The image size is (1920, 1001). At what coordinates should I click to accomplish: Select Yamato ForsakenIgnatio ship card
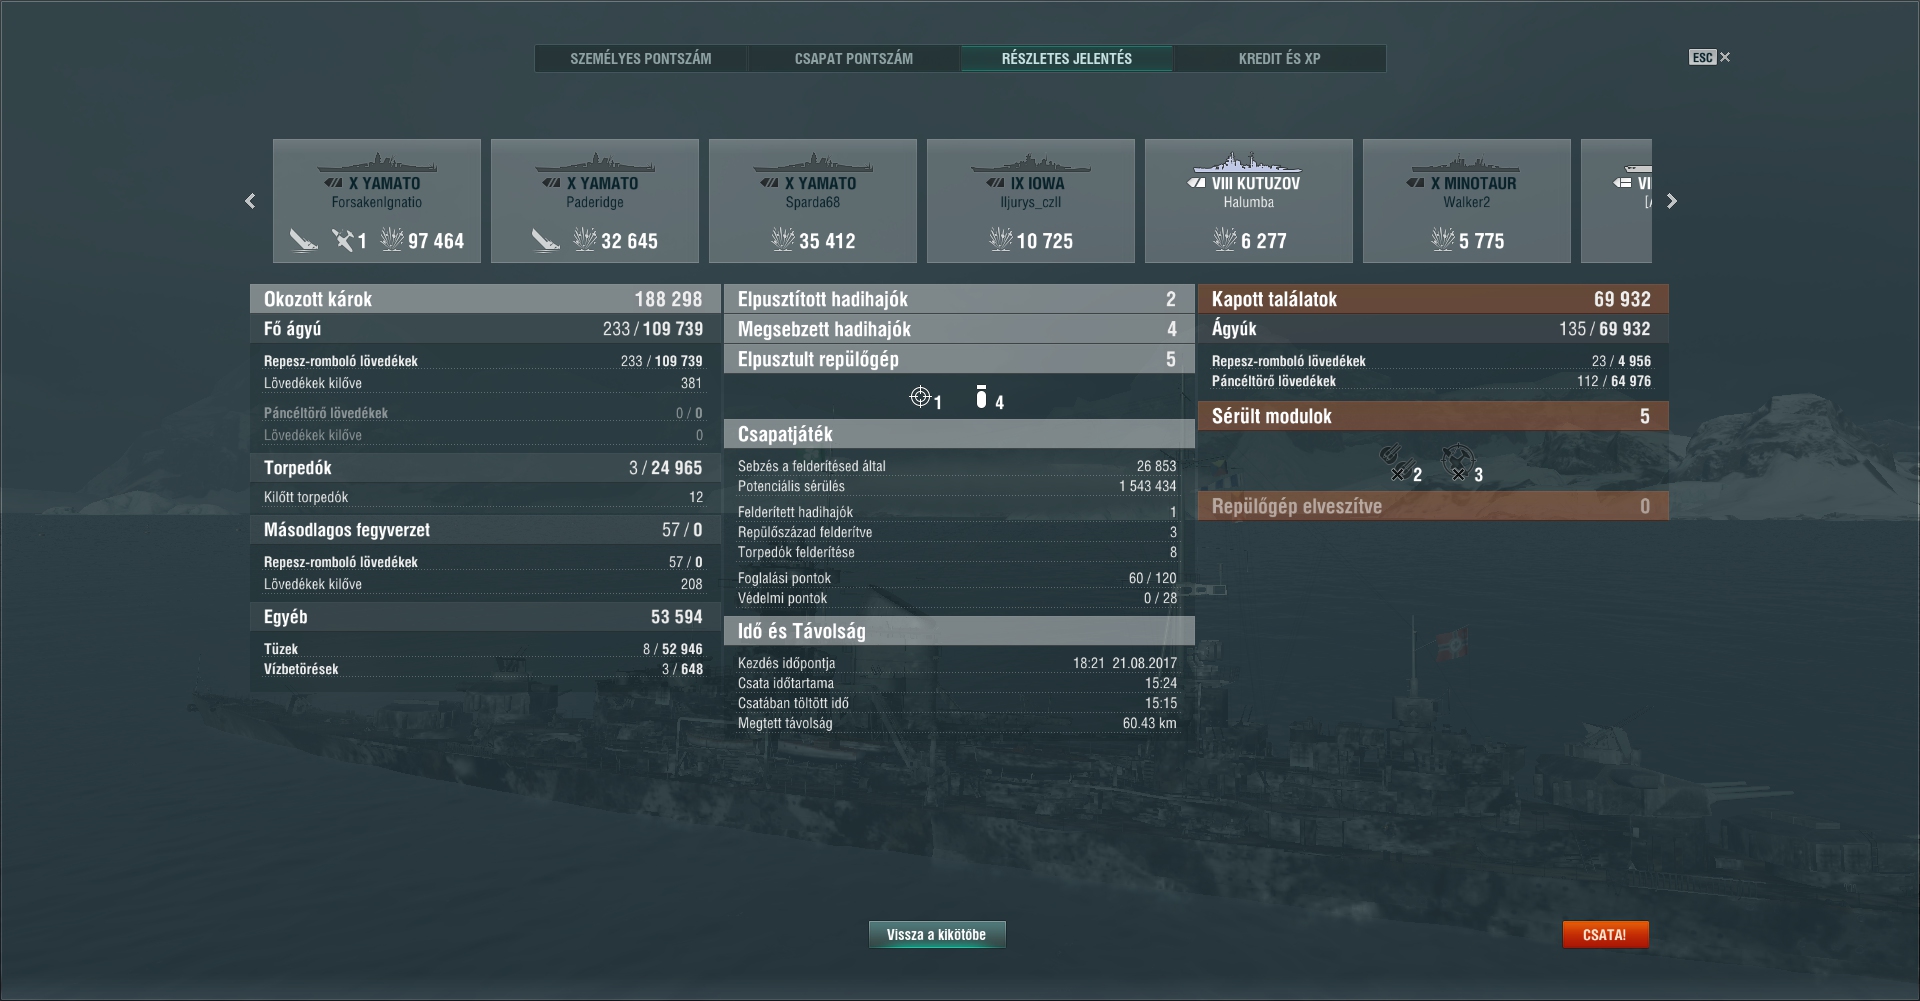(x=377, y=201)
